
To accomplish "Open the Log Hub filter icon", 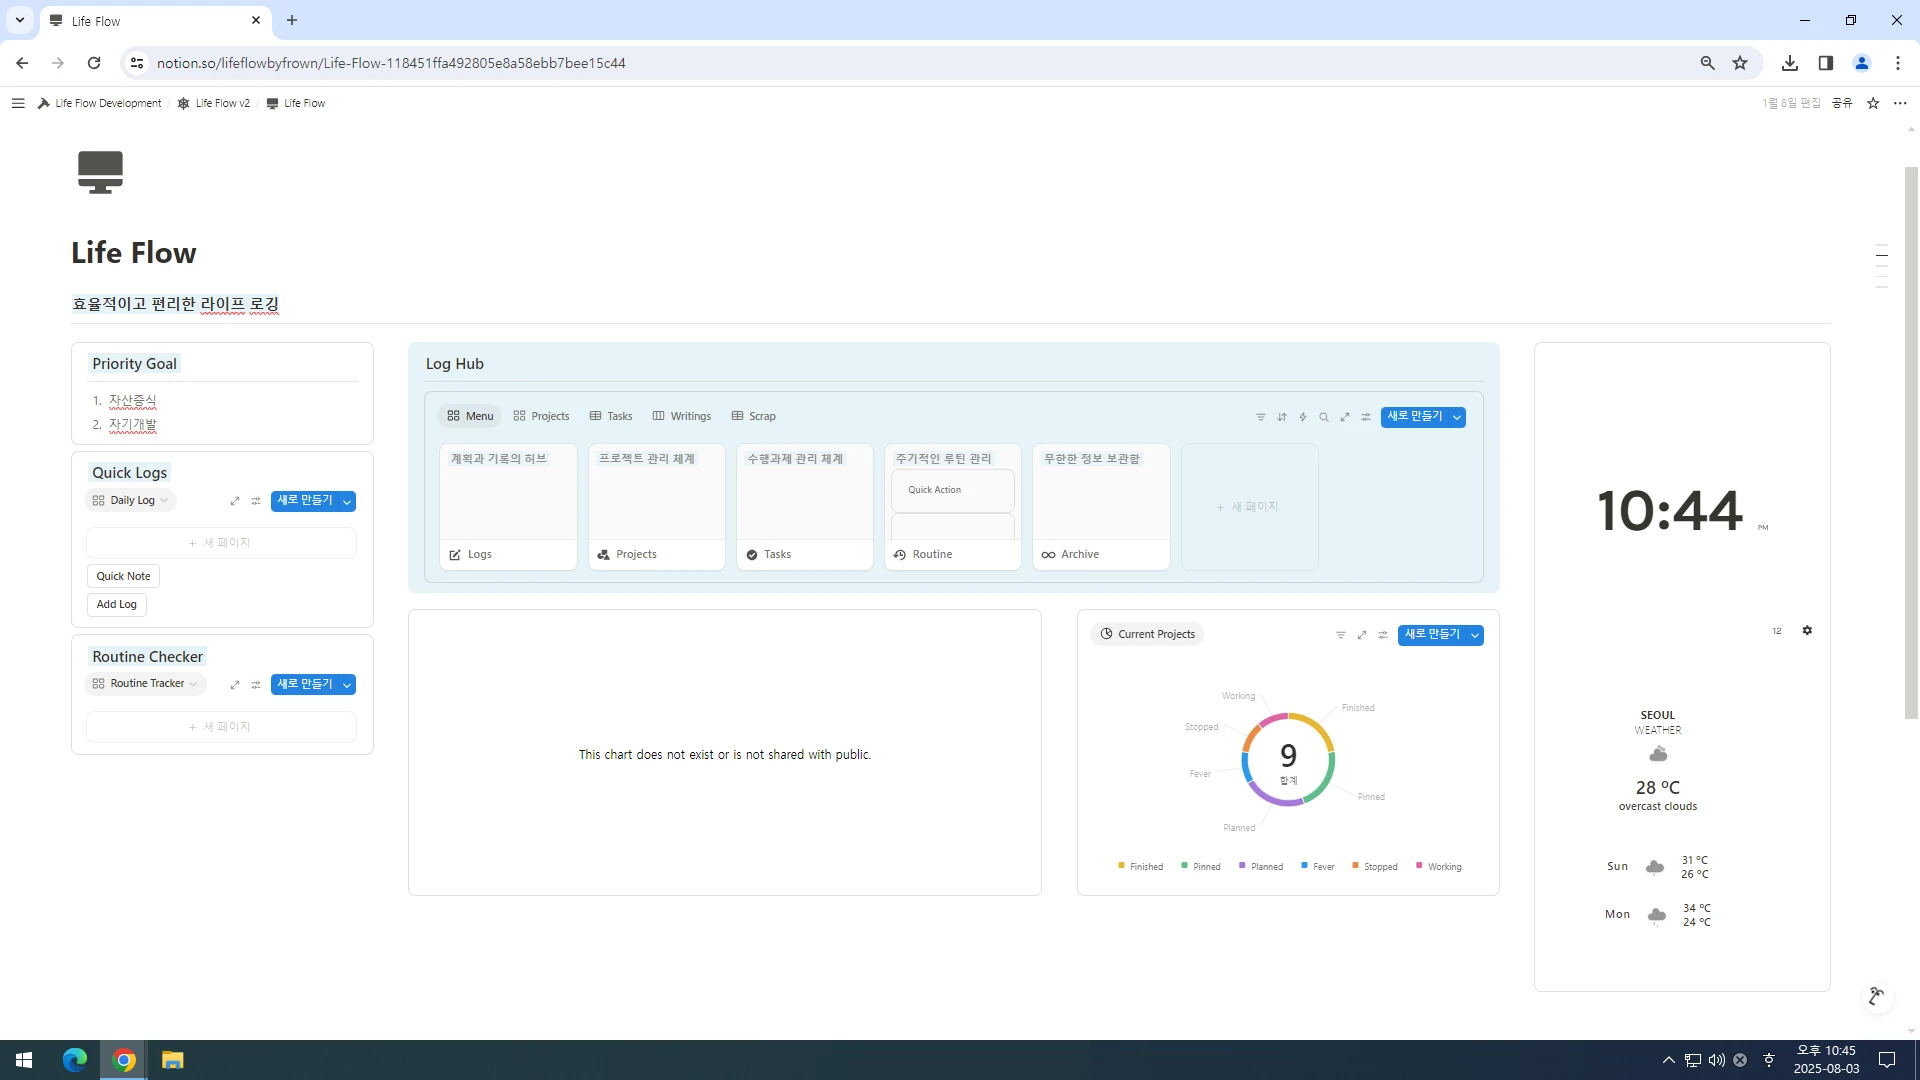I will coord(1260,417).
